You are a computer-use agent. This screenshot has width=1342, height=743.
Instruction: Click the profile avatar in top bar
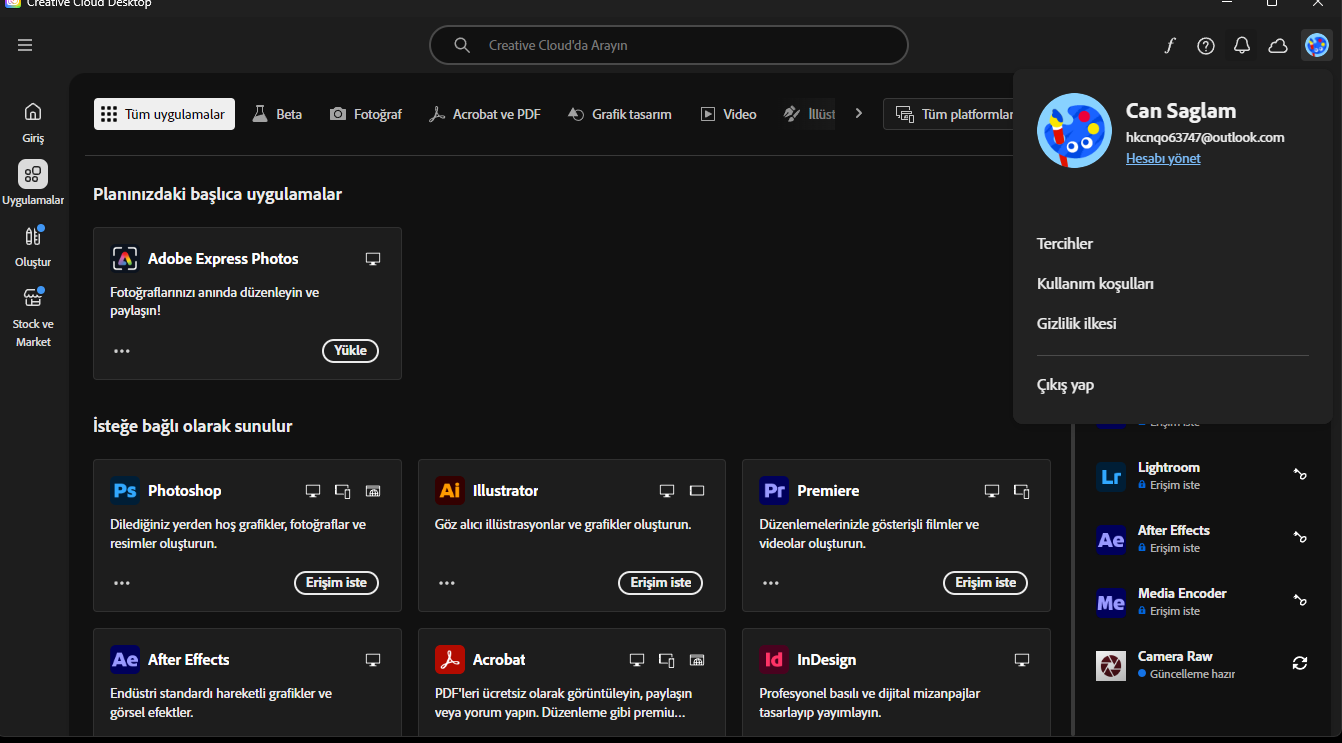pyautogui.click(x=1317, y=45)
